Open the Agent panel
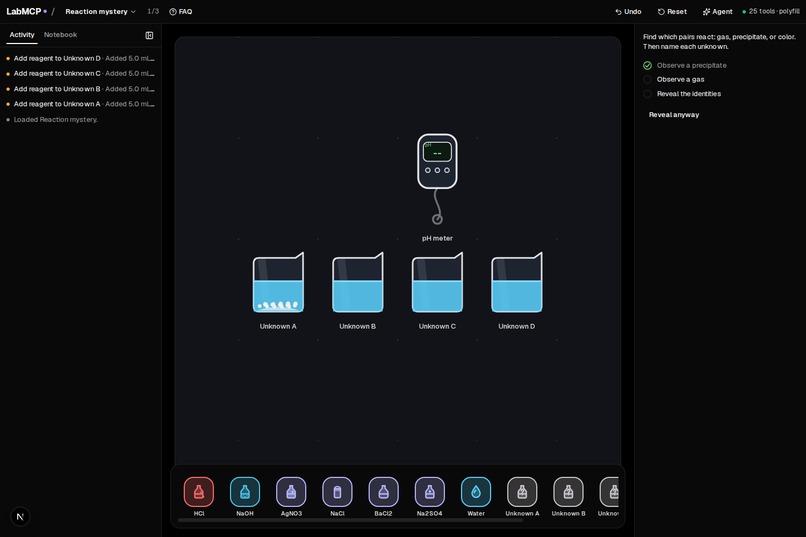This screenshot has height=537, width=806. pos(717,11)
